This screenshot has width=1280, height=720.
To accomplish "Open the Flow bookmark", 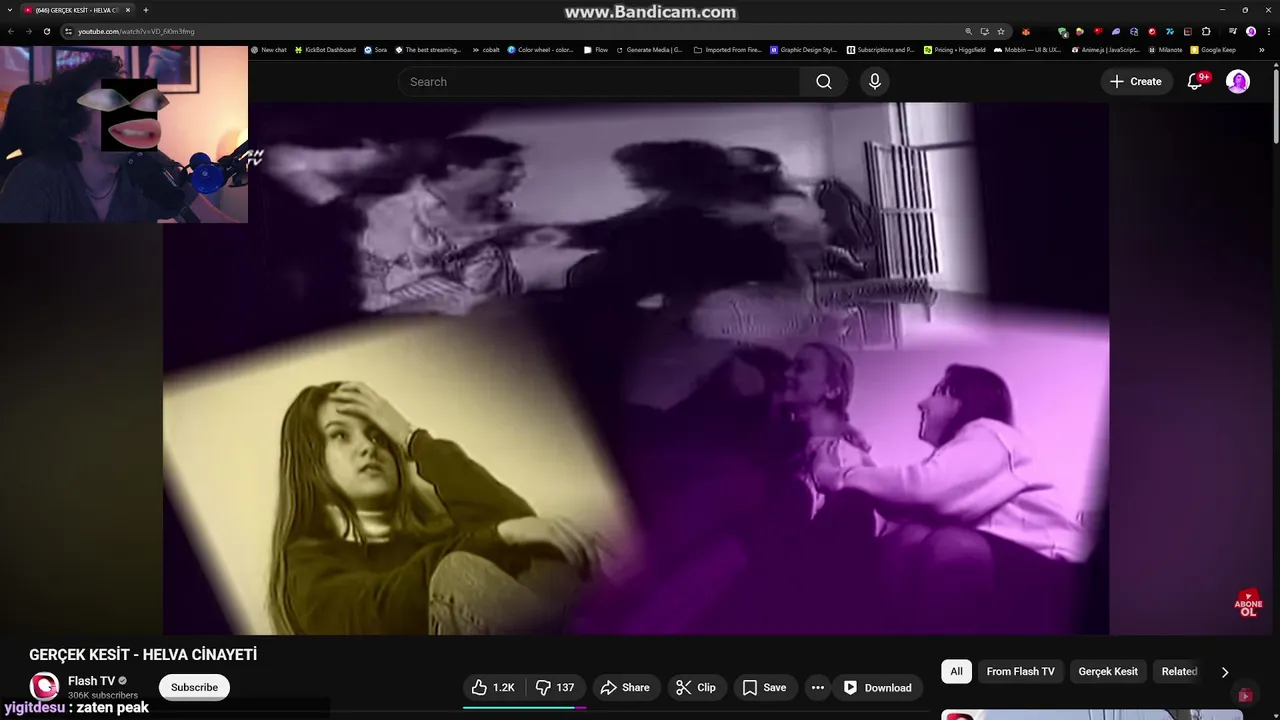I will point(596,49).
